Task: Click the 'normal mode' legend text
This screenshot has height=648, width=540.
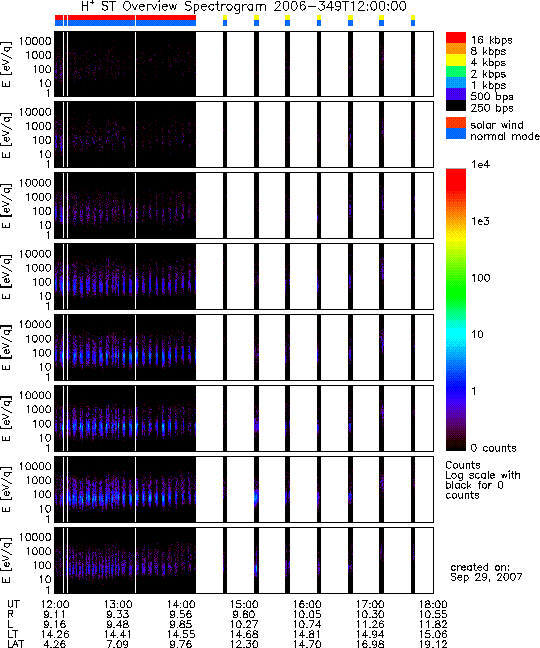Action: (505, 136)
